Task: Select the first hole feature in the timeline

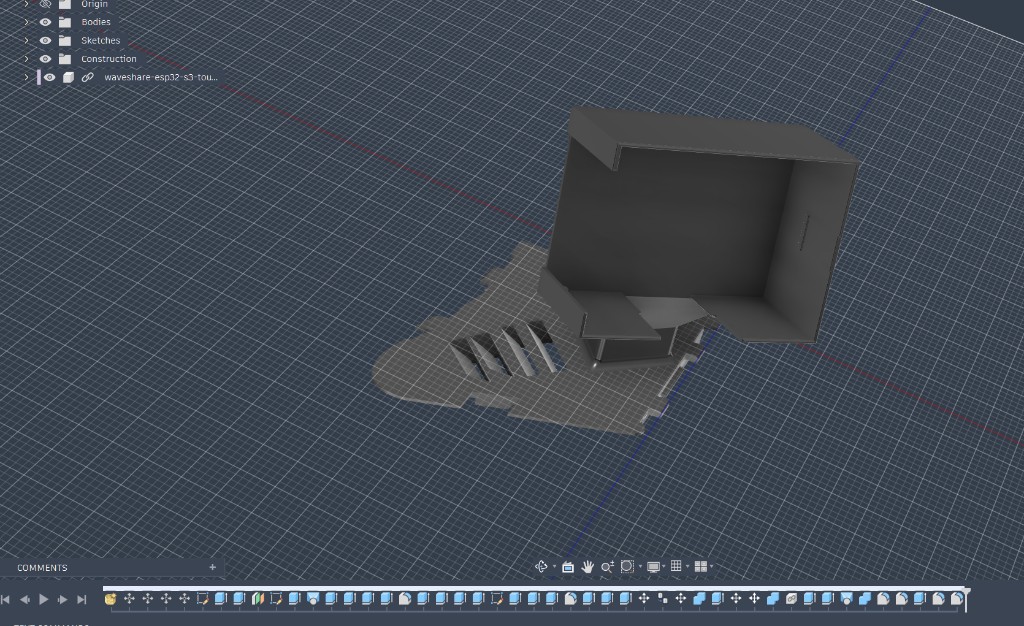Action: coord(313,599)
